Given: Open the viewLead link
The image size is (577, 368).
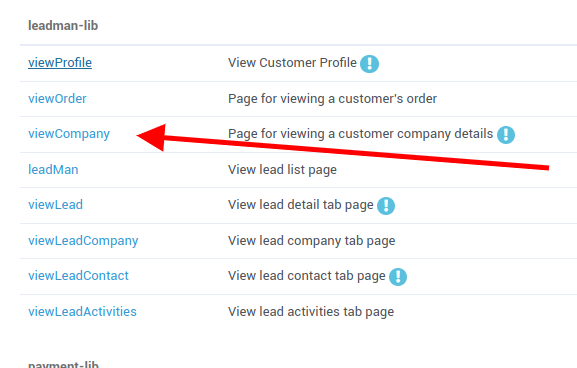Looking at the screenshot, I should click(55, 205).
